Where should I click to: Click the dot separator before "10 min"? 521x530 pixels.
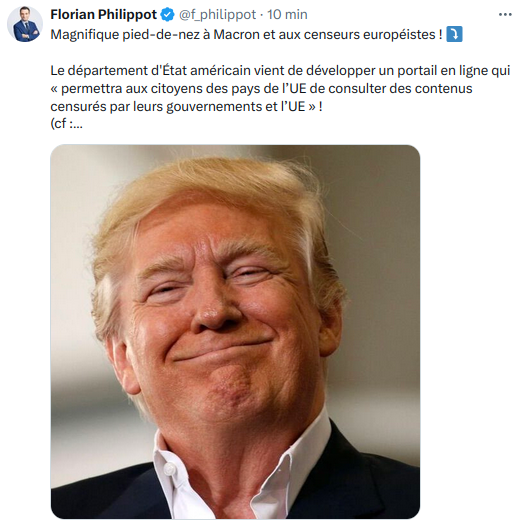tap(262, 15)
